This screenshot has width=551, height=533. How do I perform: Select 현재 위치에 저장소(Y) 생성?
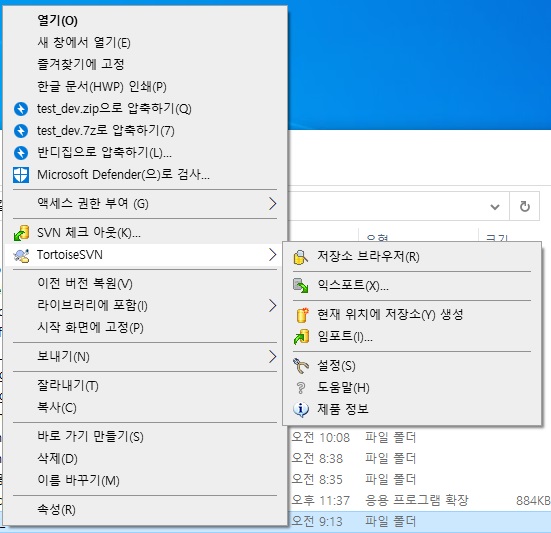[x=412, y=315]
